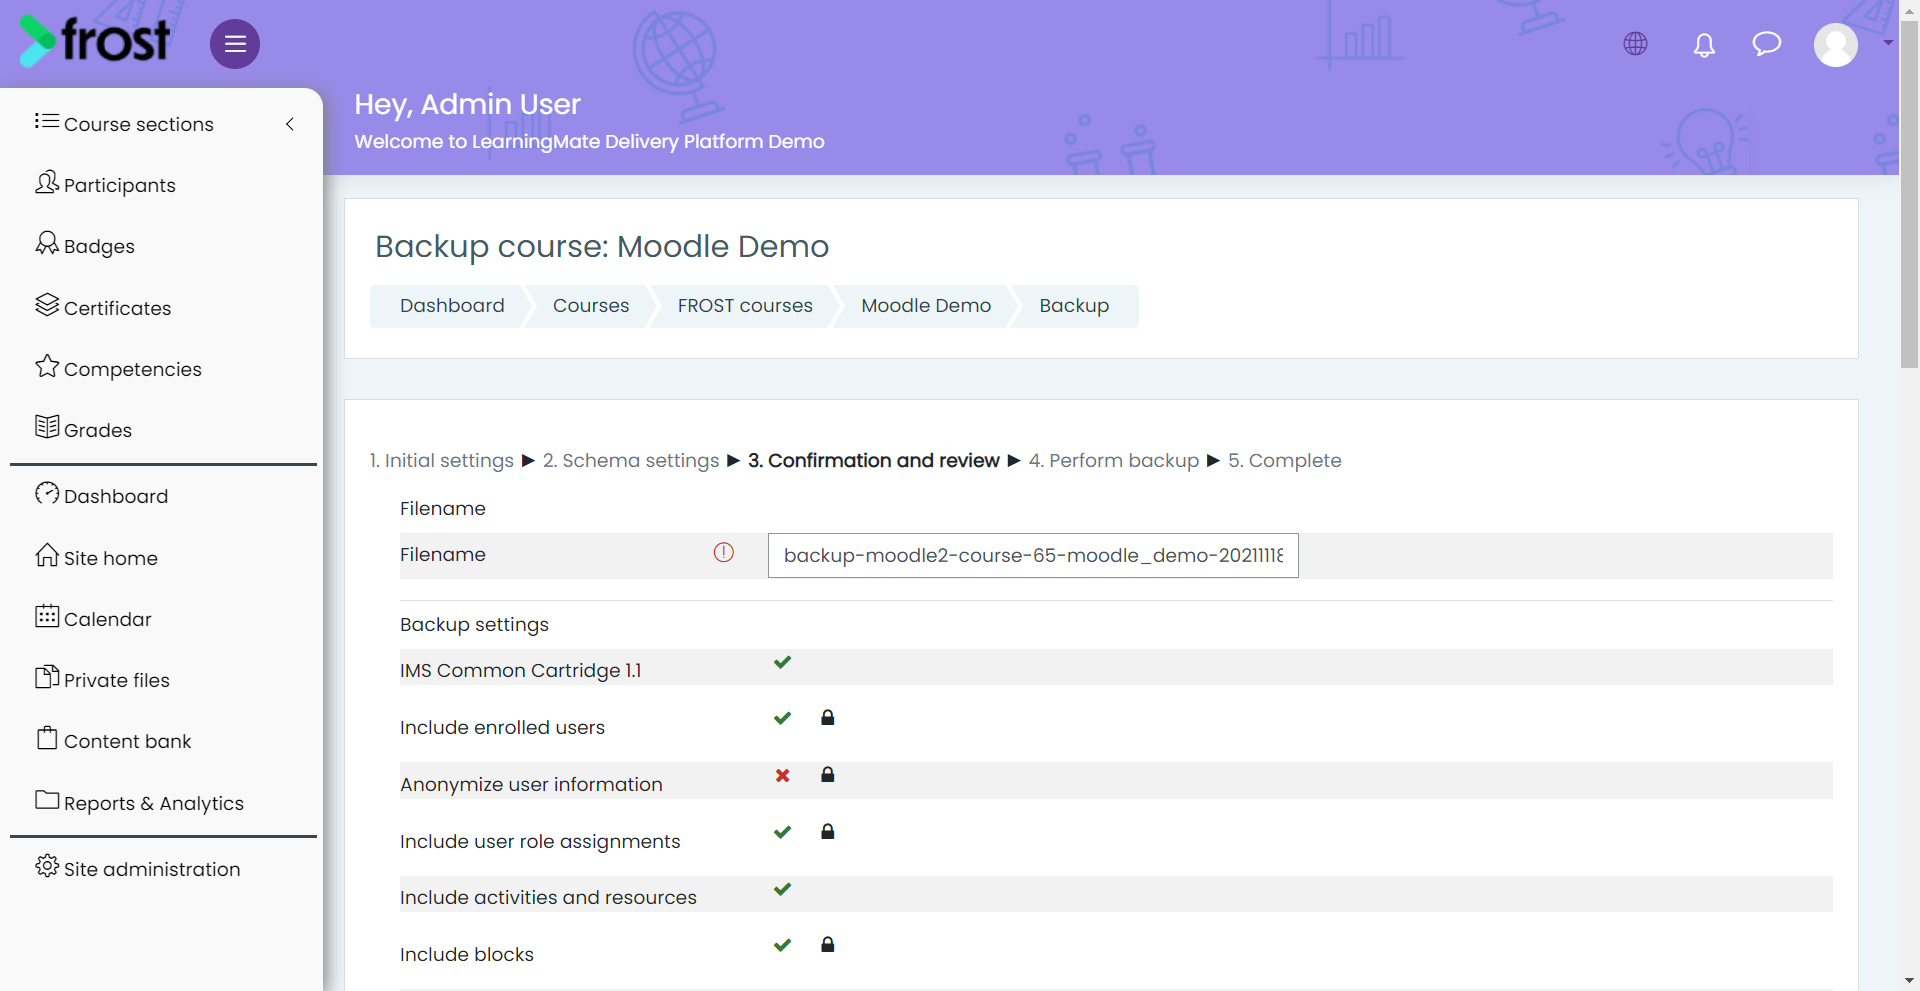The width and height of the screenshot is (1920, 991).
Task: Click the hamburger menu button
Action: tap(235, 44)
